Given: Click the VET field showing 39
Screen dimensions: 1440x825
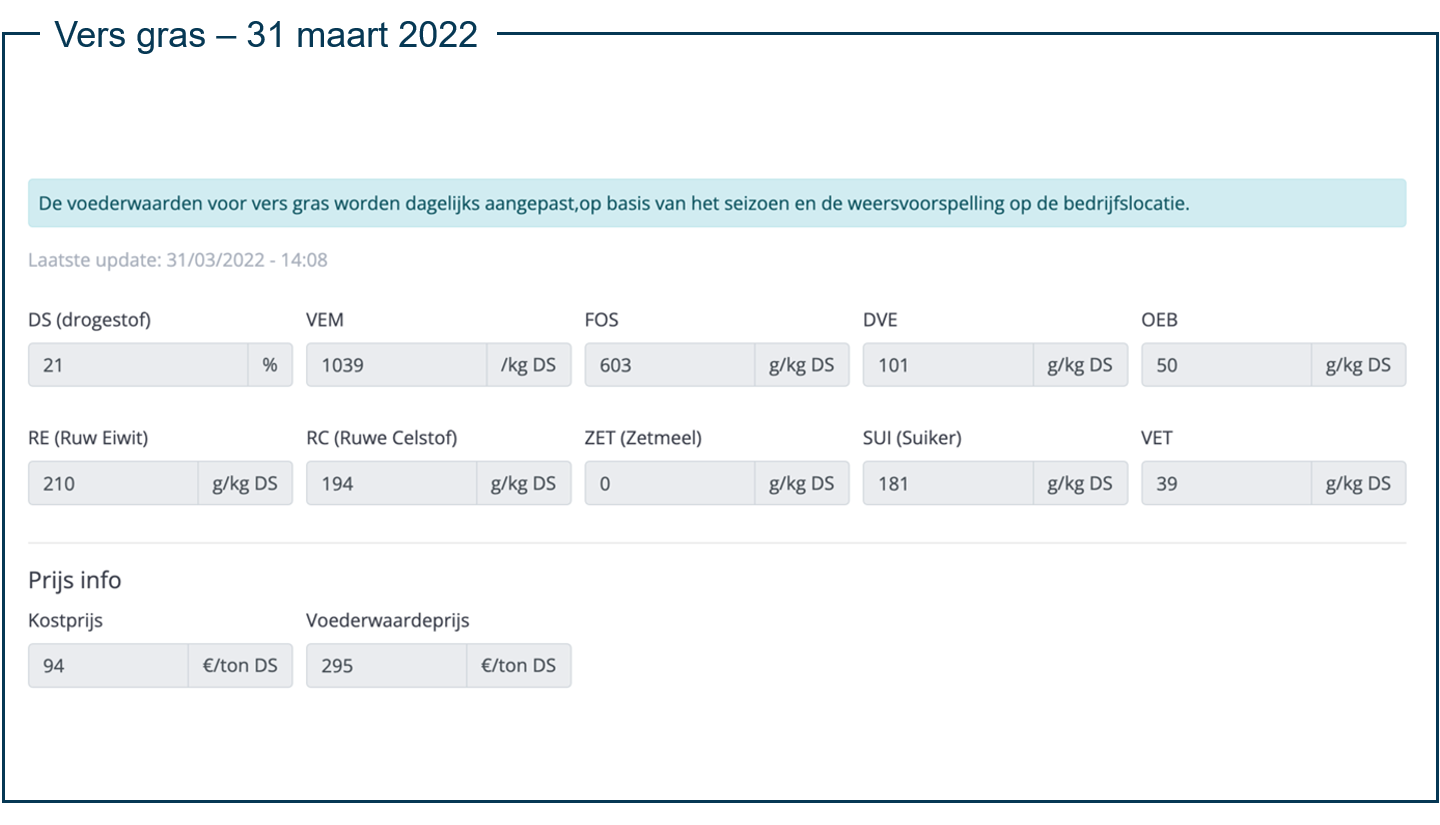Looking at the screenshot, I should [x=1226, y=483].
